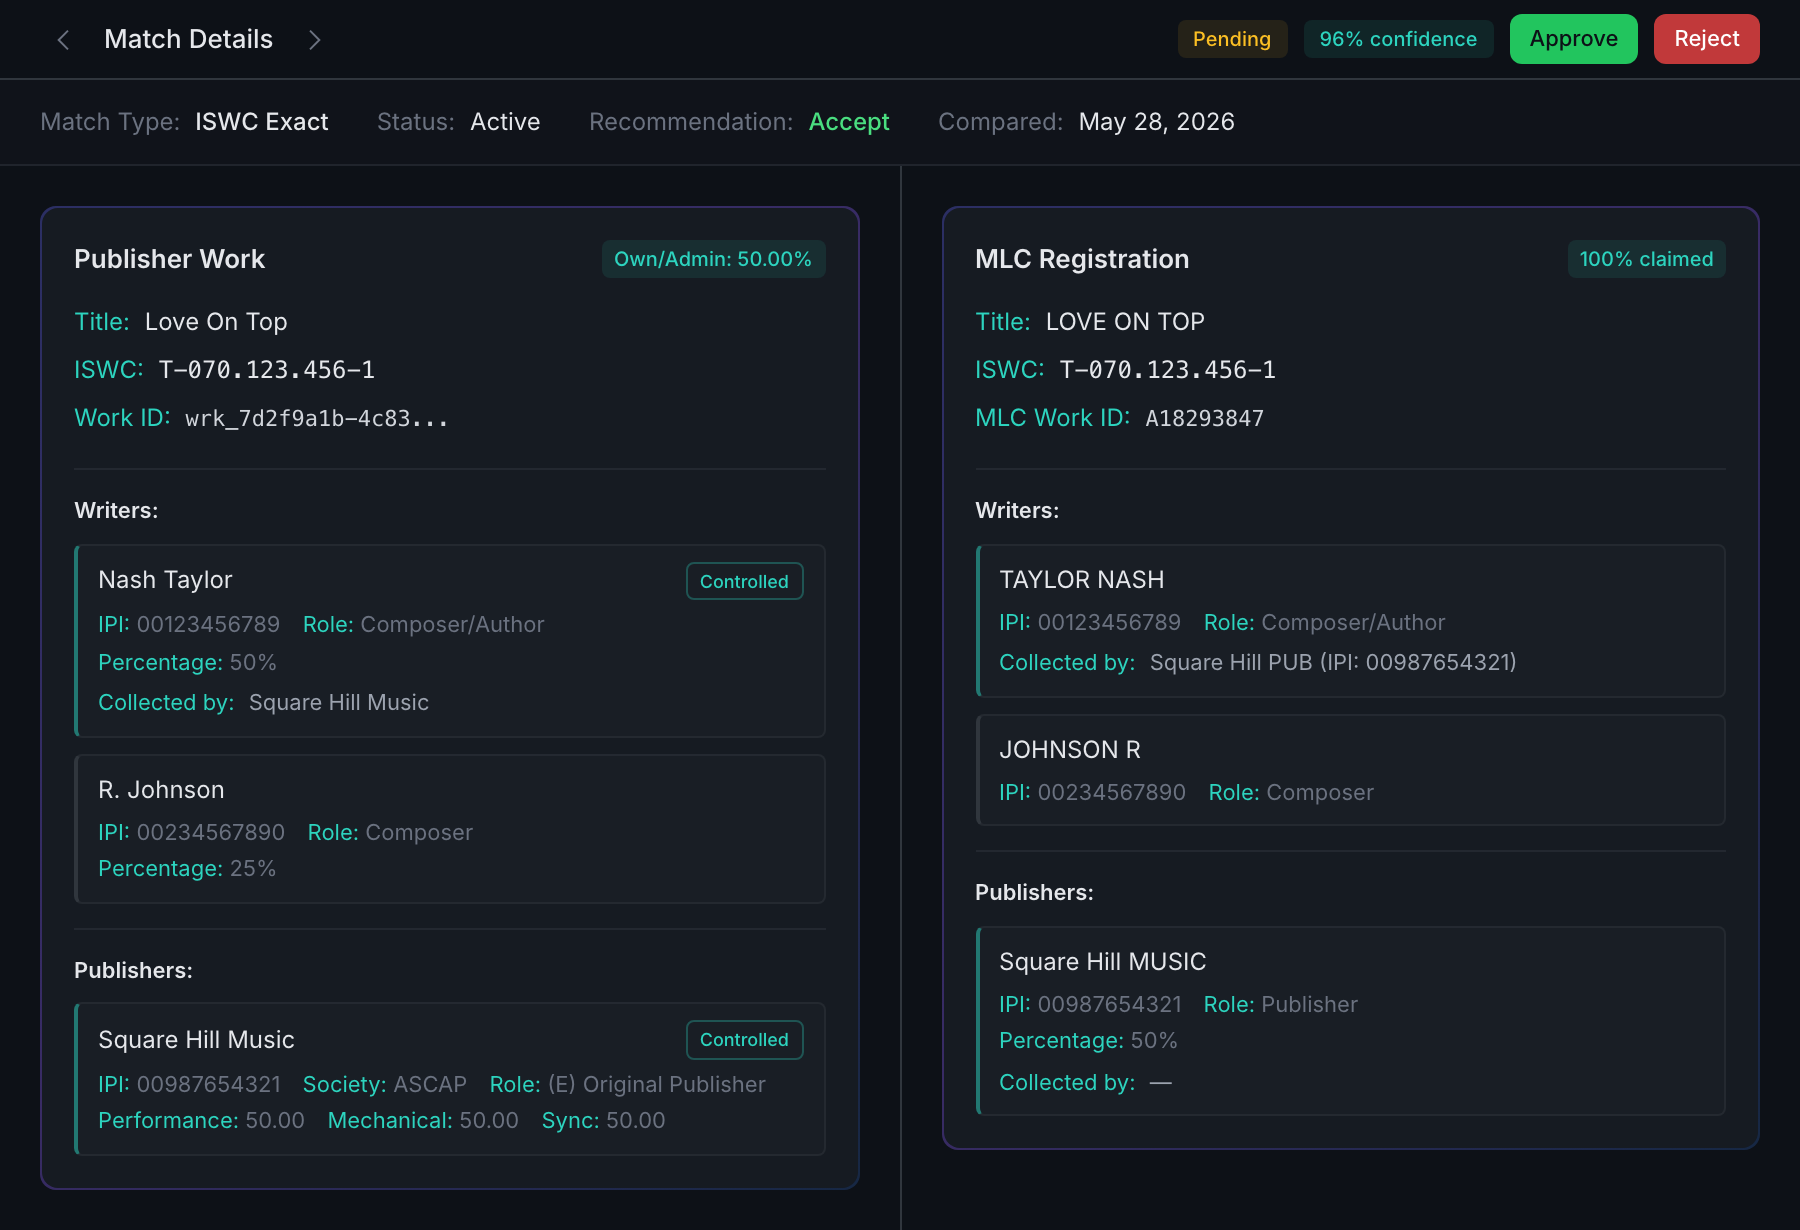Select the publisher title Love On Top

tap(216, 322)
